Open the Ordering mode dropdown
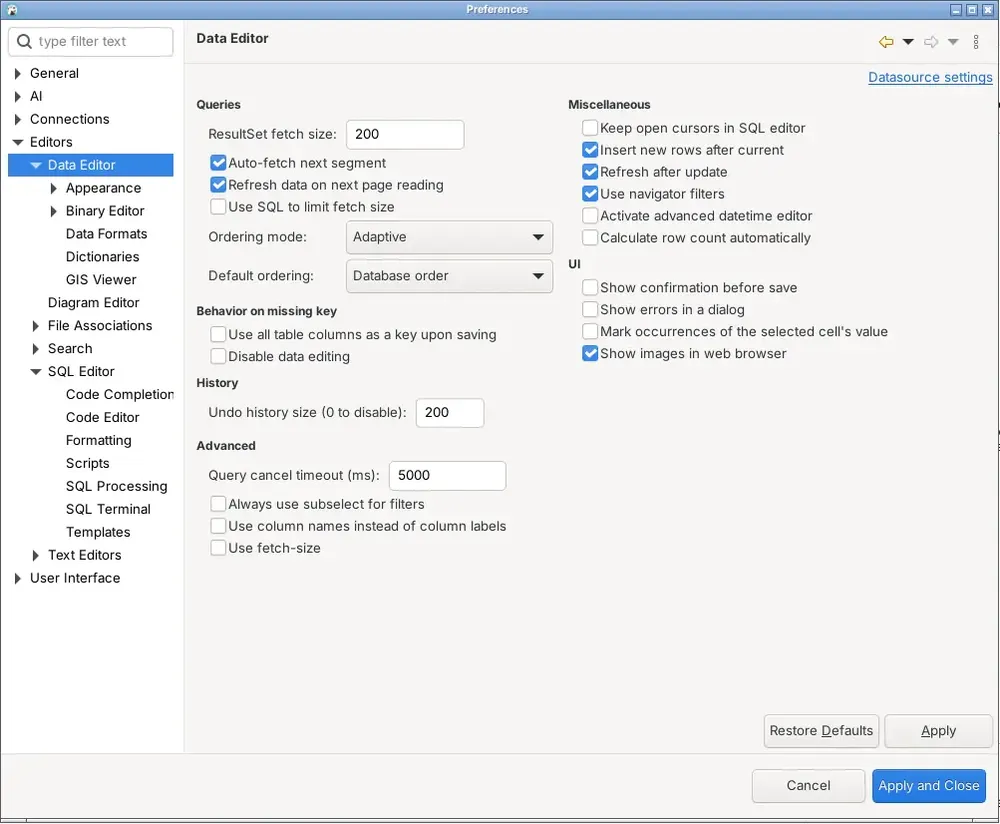The width and height of the screenshot is (1000, 824). [x=449, y=237]
